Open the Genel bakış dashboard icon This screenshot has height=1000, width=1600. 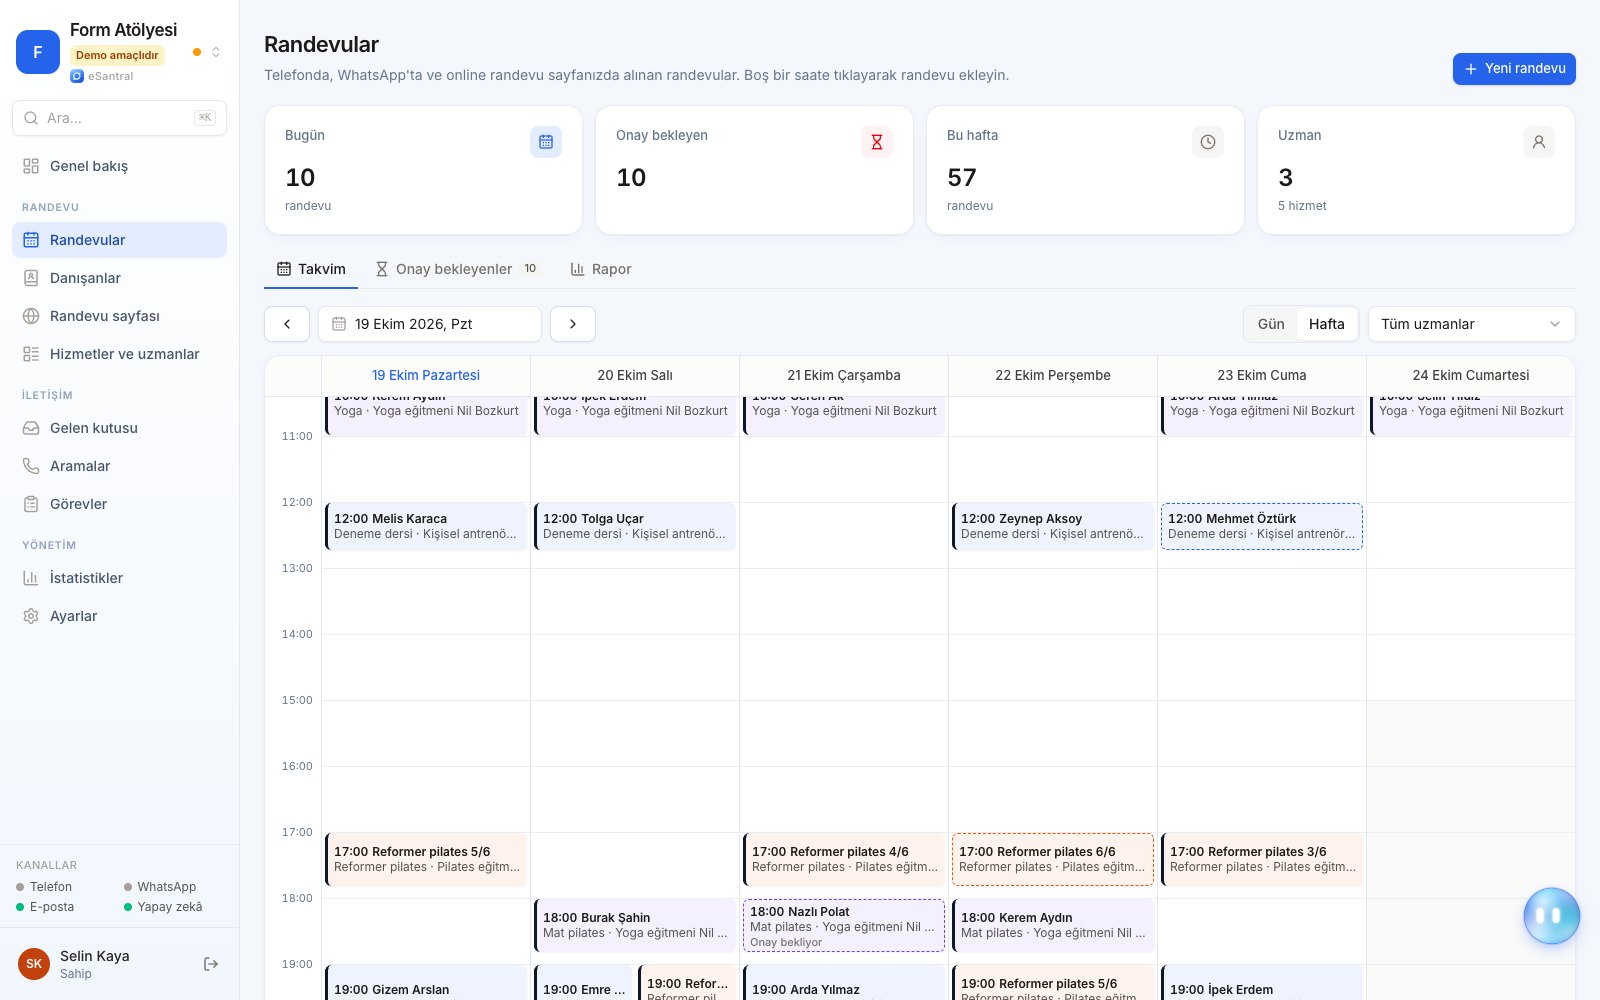[x=31, y=166]
